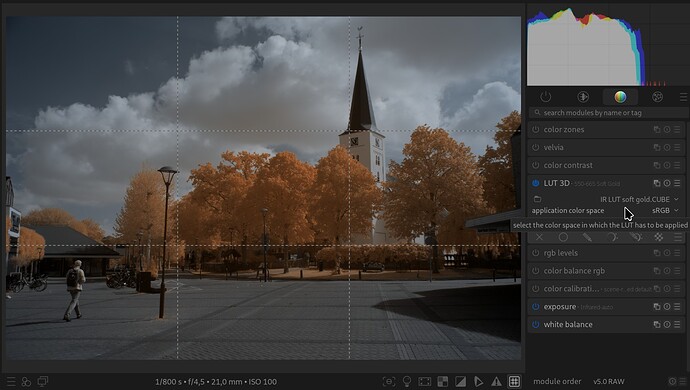Toggle focus peaking mode icon
Viewport: 690px width, 390px height.
pyautogui.click(x=389, y=382)
